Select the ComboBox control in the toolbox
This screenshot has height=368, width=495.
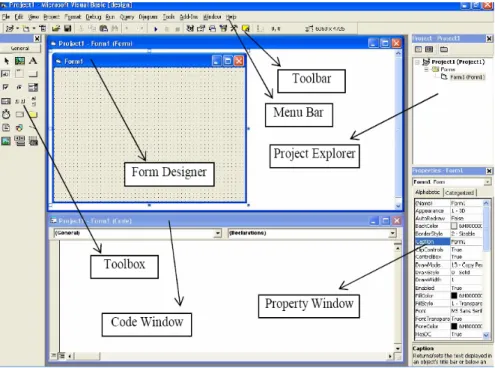33,87
